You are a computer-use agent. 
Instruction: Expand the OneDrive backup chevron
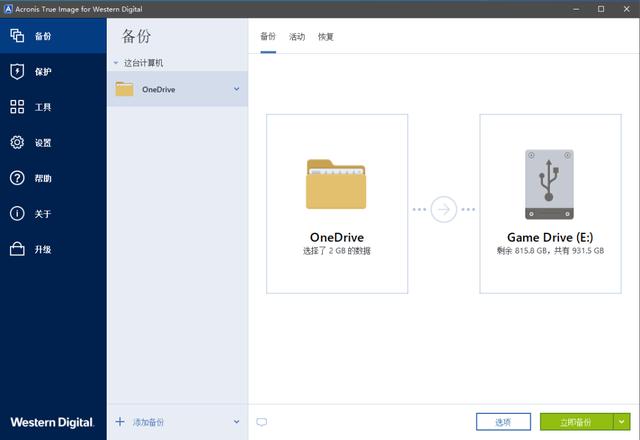[236, 89]
